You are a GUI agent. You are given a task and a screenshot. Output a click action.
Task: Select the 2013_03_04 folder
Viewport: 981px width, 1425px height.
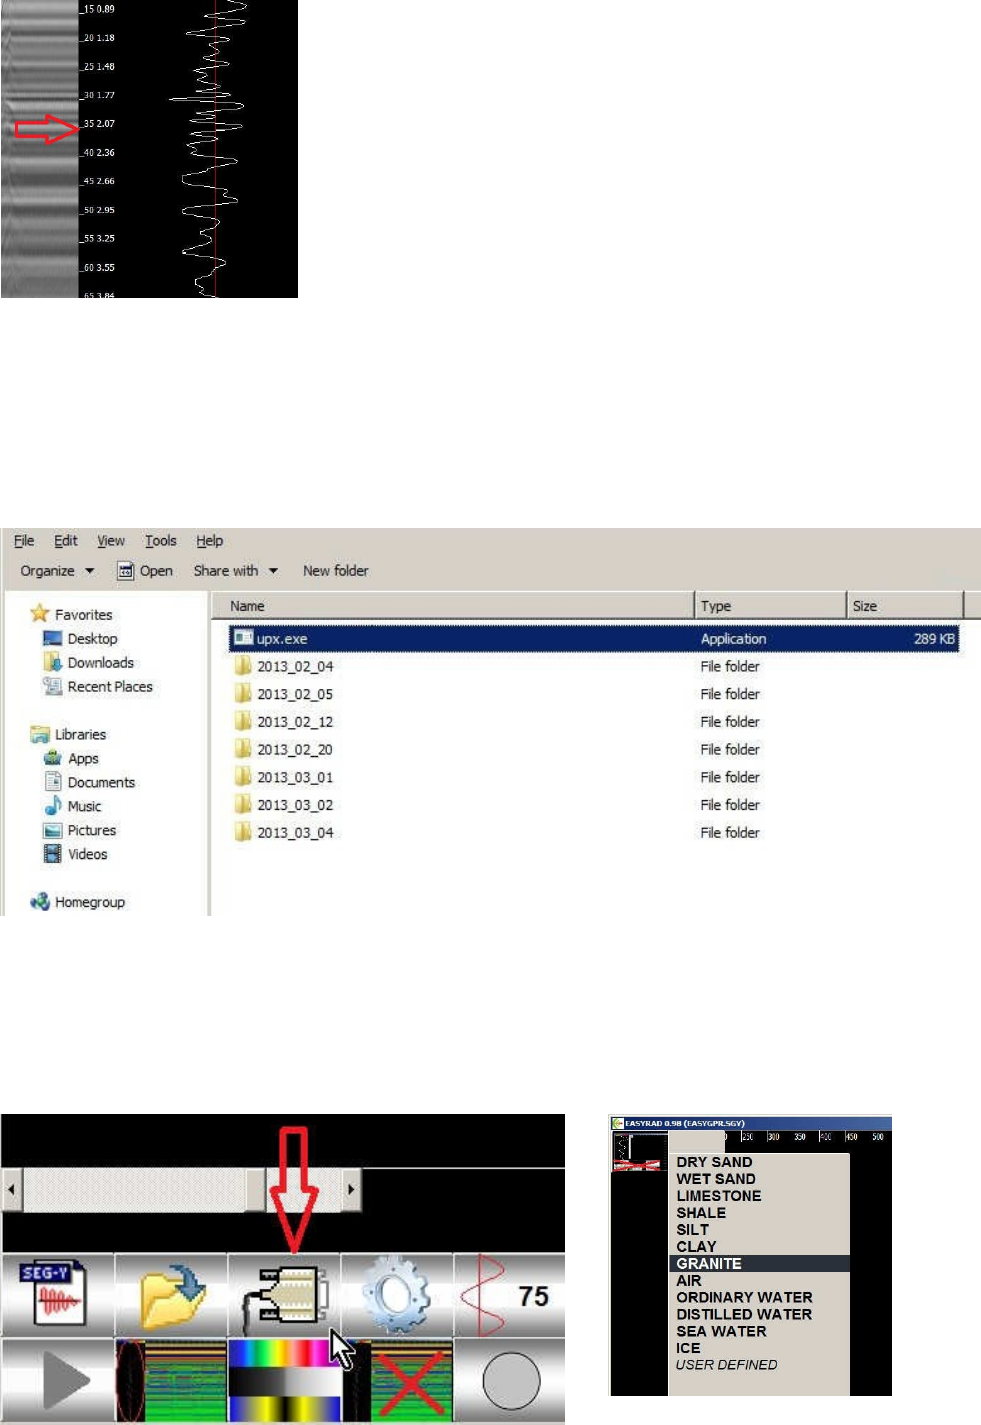pyautogui.click(x=284, y=832)
